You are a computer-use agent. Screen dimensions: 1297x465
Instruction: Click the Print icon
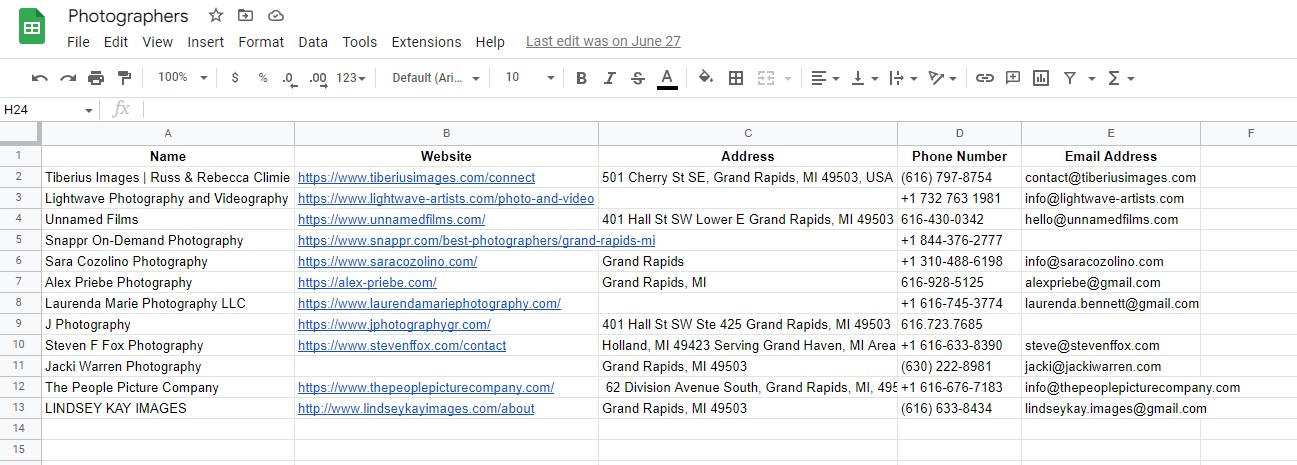pos(96,78)
